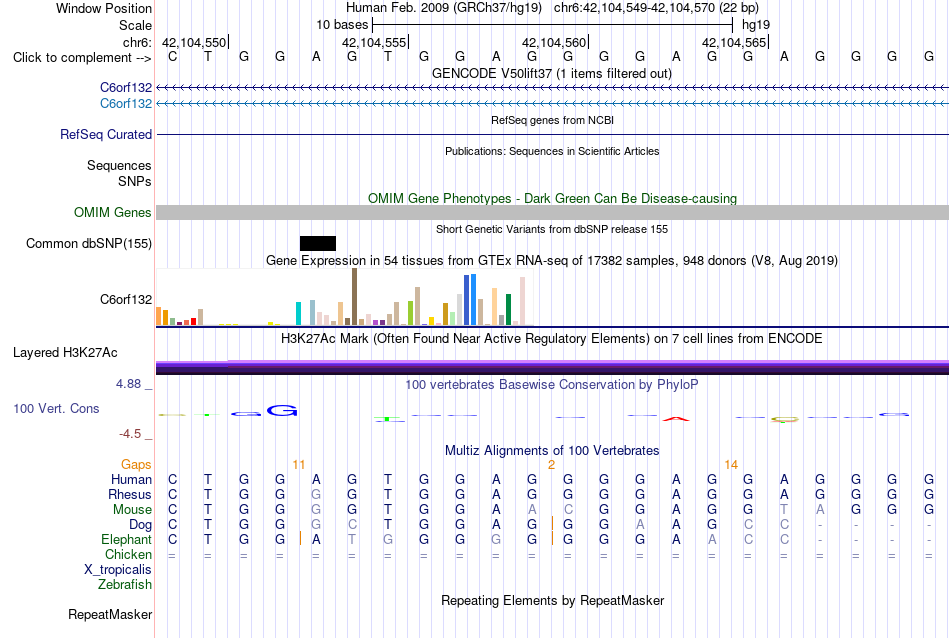
Task: Select the 'Dog' species row label
Action: (141, 525)
